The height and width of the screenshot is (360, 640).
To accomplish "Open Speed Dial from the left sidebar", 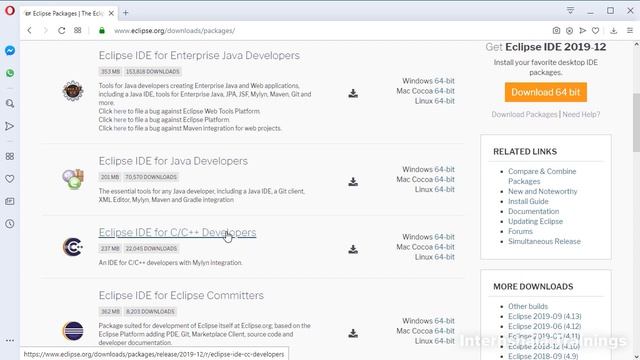I will pos(10,156).
